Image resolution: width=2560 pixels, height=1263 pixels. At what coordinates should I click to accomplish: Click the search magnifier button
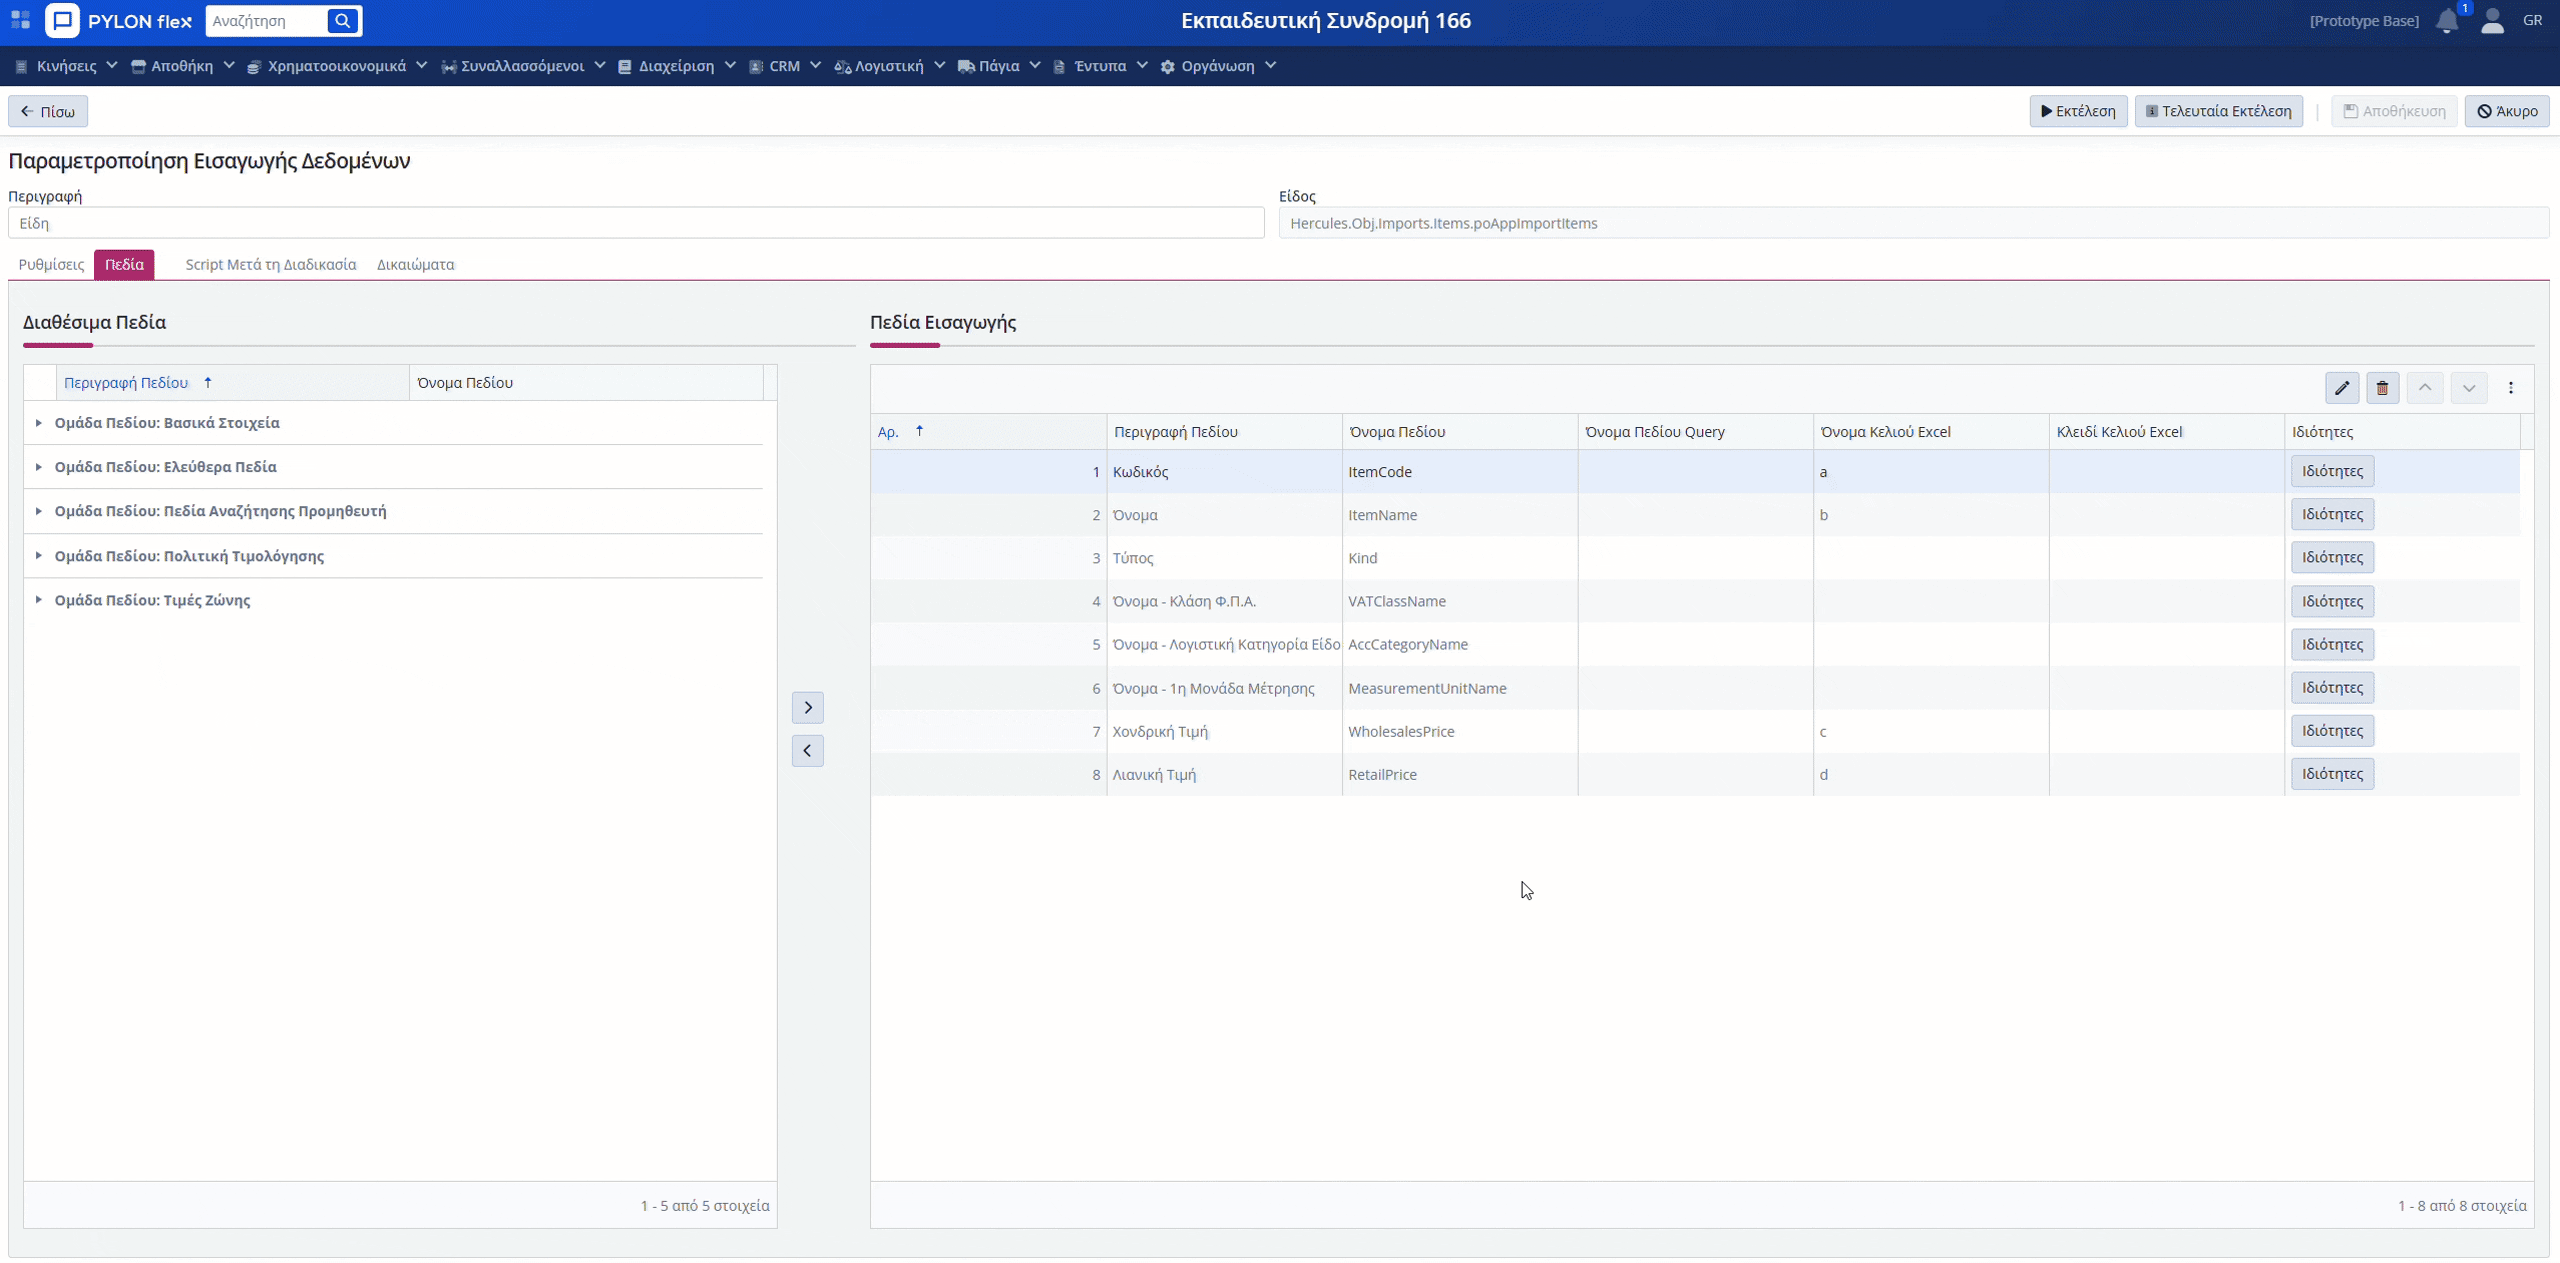[x=342, y=20]
